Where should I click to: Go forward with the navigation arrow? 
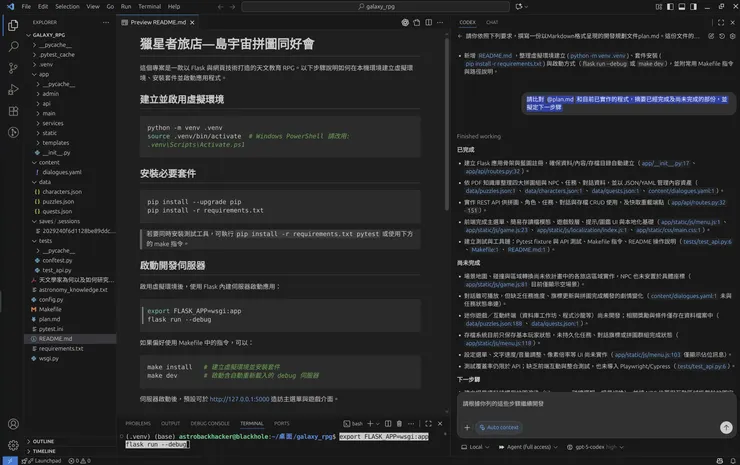click(x=232, y=7)
